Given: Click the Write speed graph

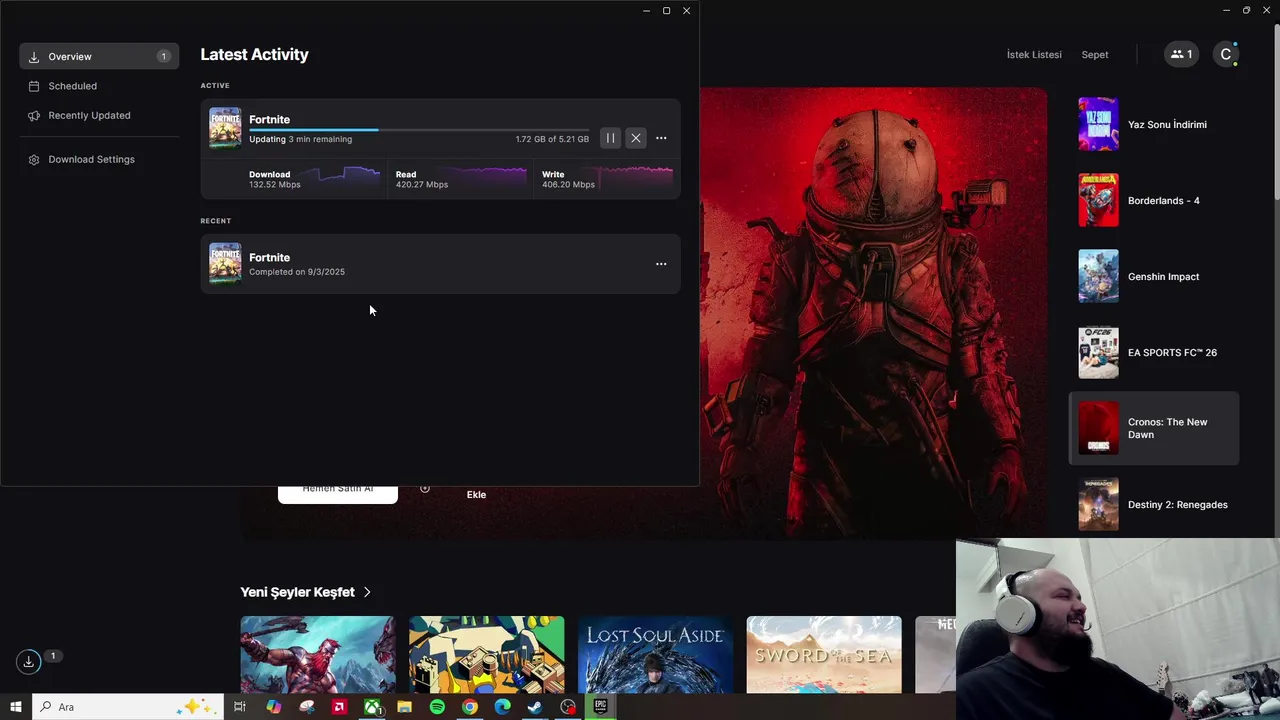Looking at the screenshot, I should pyautogui.click(x=636, y=177).
